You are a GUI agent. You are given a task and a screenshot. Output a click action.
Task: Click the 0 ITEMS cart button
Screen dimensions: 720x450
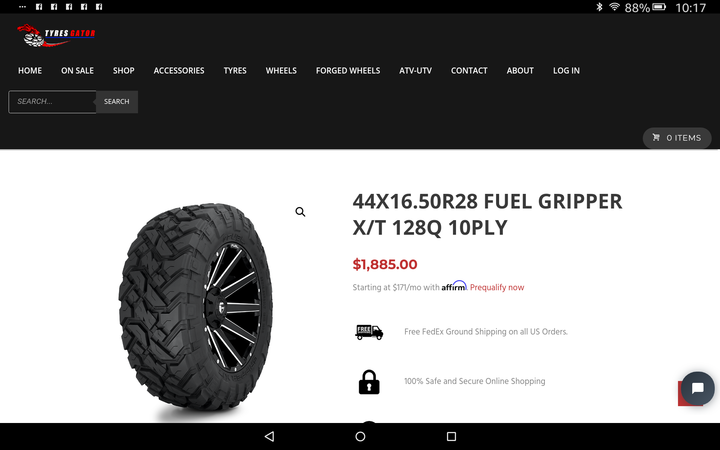(x=677, y=138)
